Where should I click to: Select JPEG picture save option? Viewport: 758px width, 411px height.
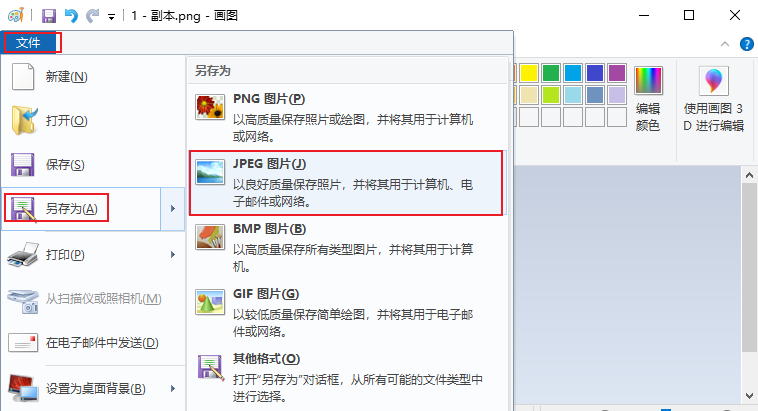coord(347,183)
